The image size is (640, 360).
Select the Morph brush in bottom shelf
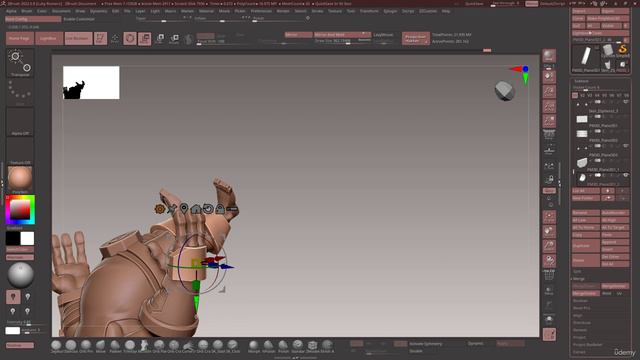click(253, 346)
